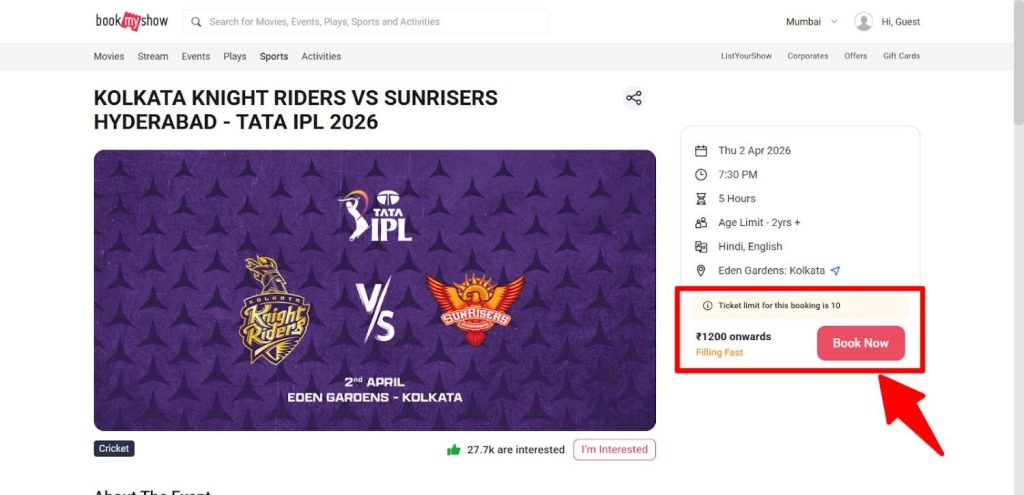Click the calendar icon beside event date
The height and width of the screenshot is (495, 1024).
700,151
